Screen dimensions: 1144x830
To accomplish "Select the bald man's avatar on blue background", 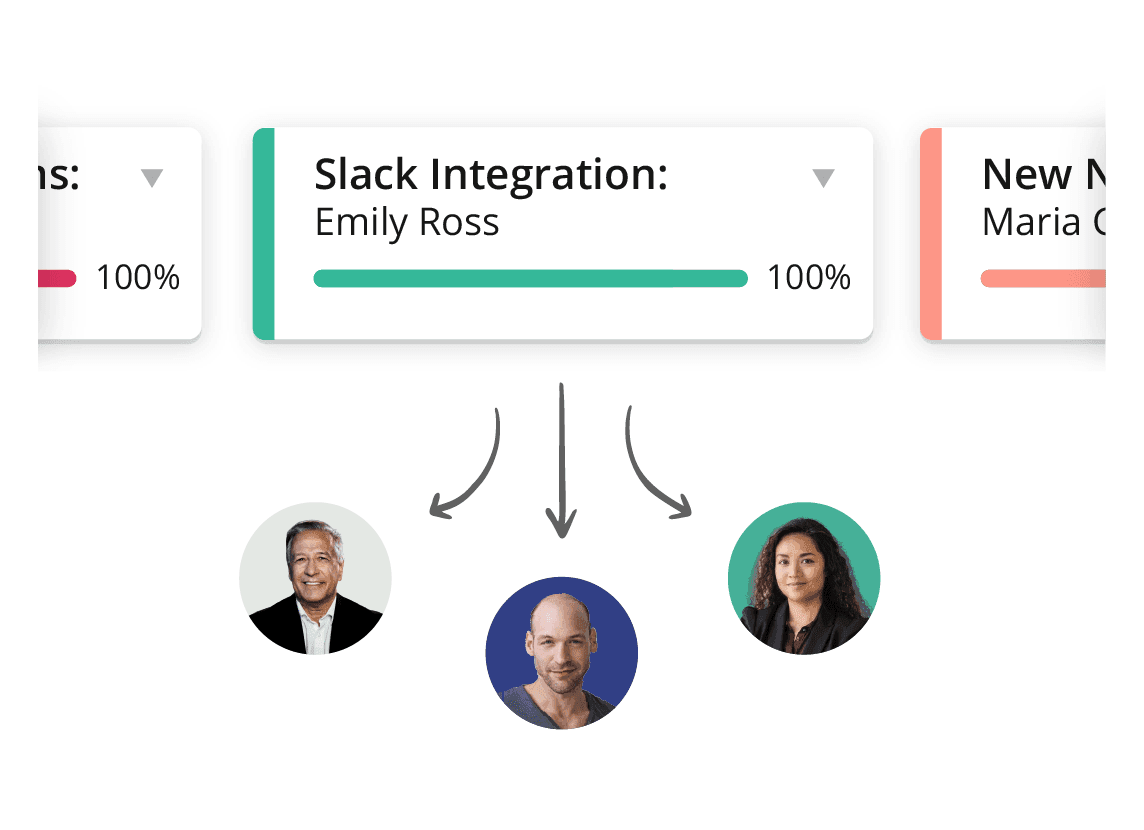I will coord(561,653).
